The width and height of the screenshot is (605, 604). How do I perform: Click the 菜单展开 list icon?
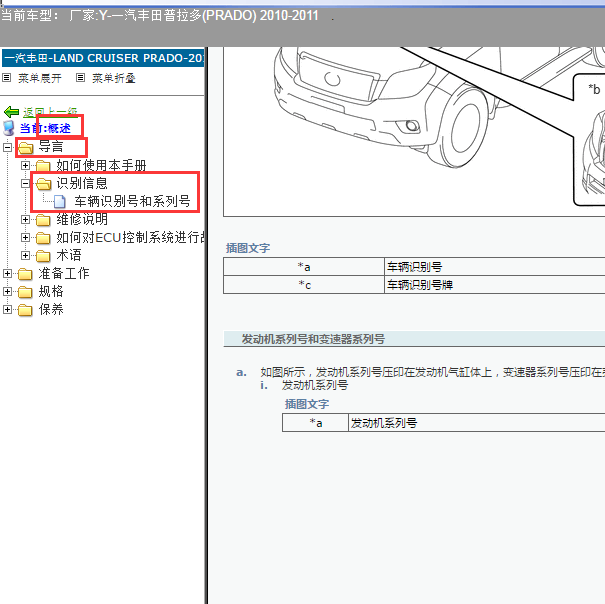click(6, 78)
